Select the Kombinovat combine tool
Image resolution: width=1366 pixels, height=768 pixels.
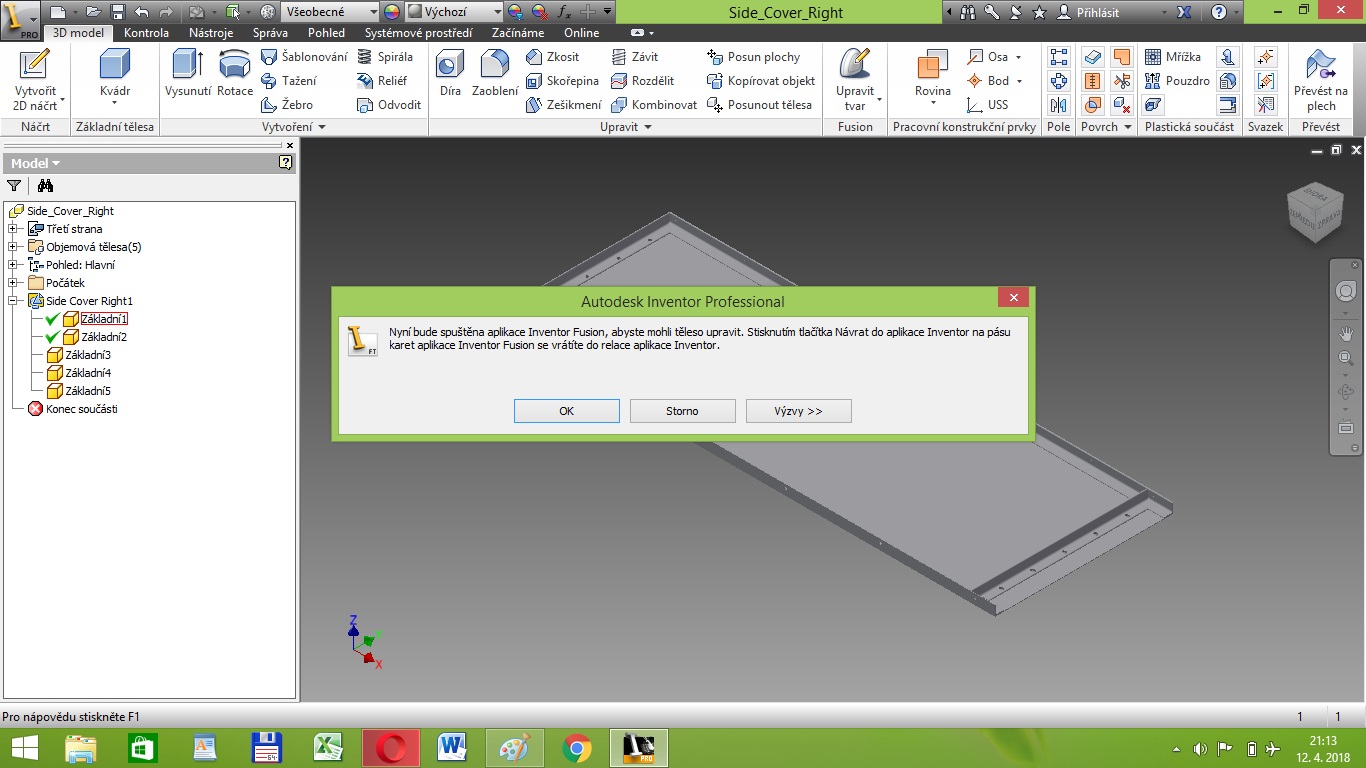tap(654, 105)
